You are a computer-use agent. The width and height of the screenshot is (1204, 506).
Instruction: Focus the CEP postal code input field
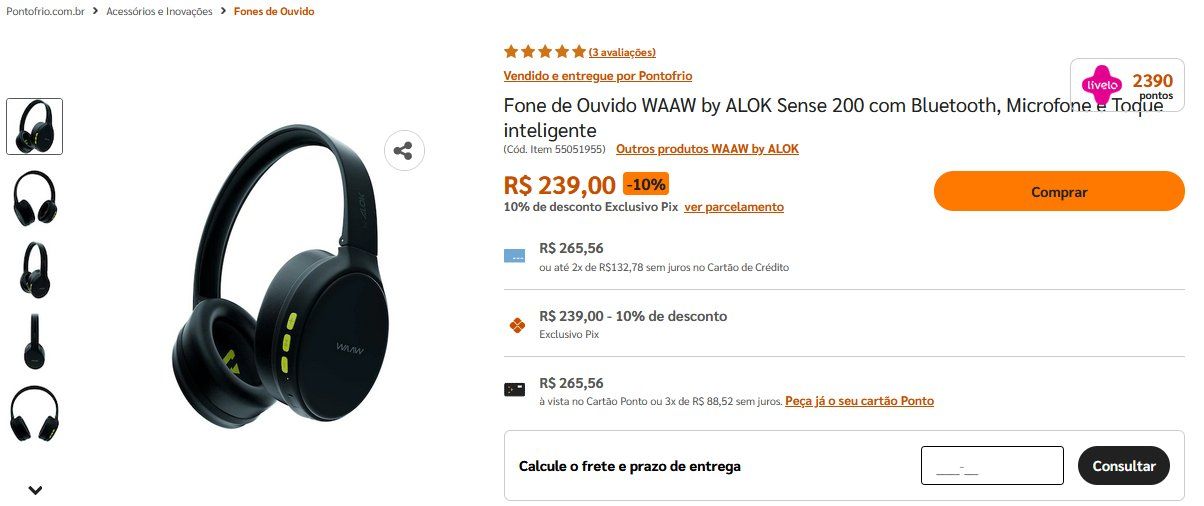pyautogui.click(x=992, y=466)
